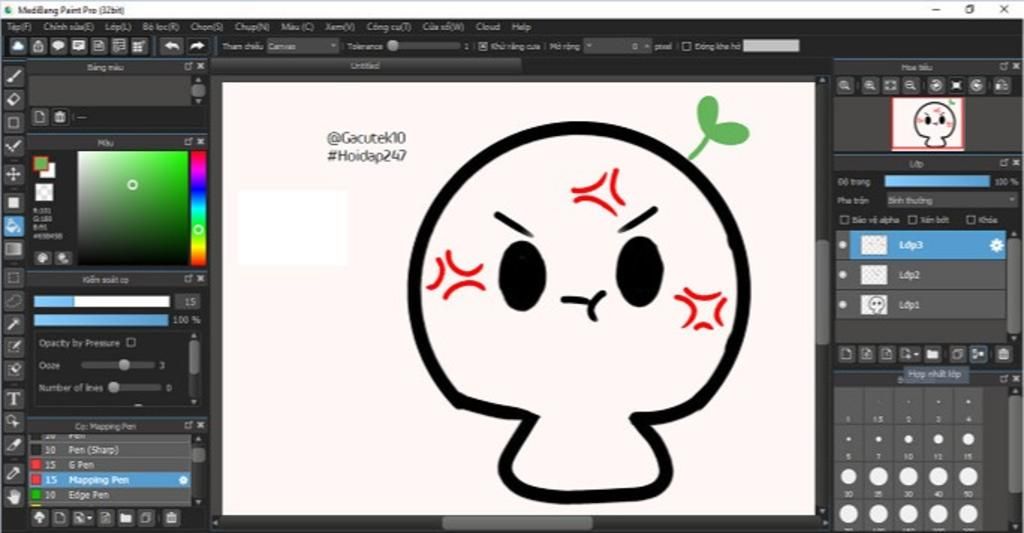Enable Bảo vệ alpha checkbox
Screen dimensions: 1024x533
pyautogui.click(x=844, y=220)
